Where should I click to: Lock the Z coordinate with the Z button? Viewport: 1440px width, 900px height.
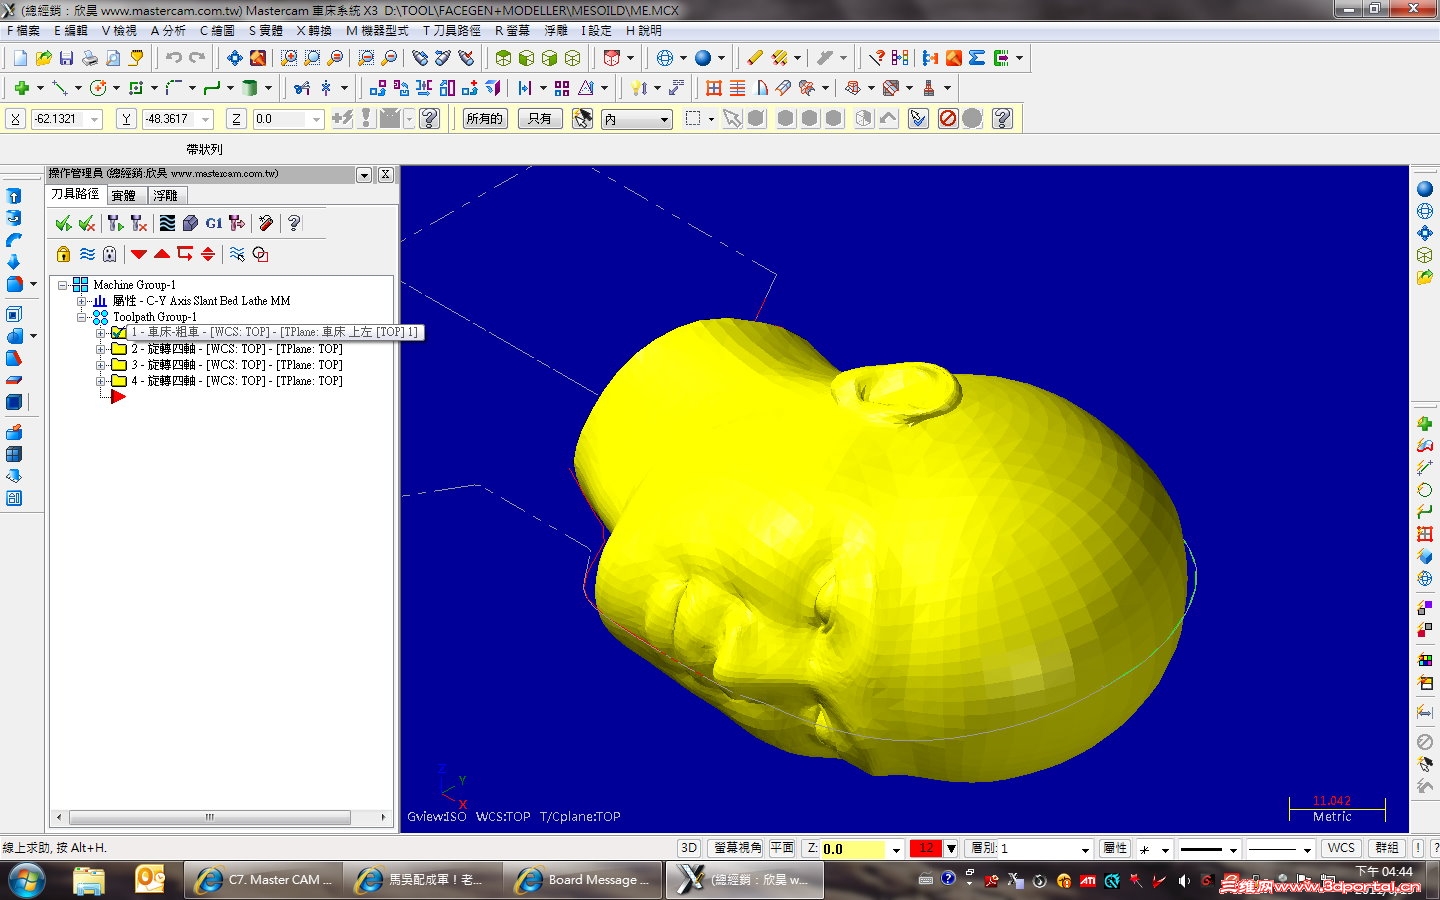(236, 119)
